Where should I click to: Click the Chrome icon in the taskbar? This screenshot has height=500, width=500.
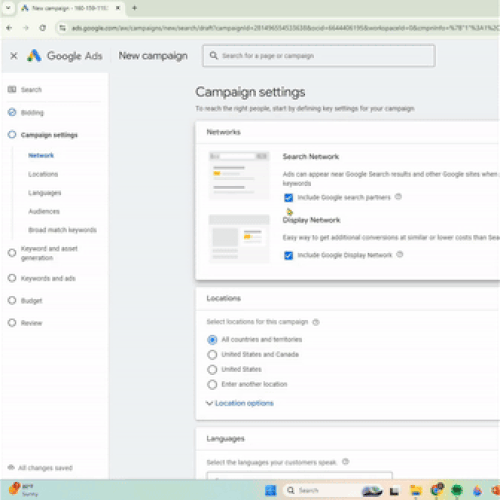[x=437, y=490]
